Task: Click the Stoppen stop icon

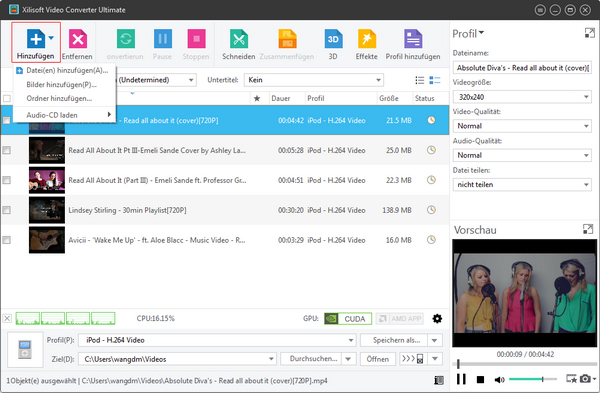Action: (197, 39)
